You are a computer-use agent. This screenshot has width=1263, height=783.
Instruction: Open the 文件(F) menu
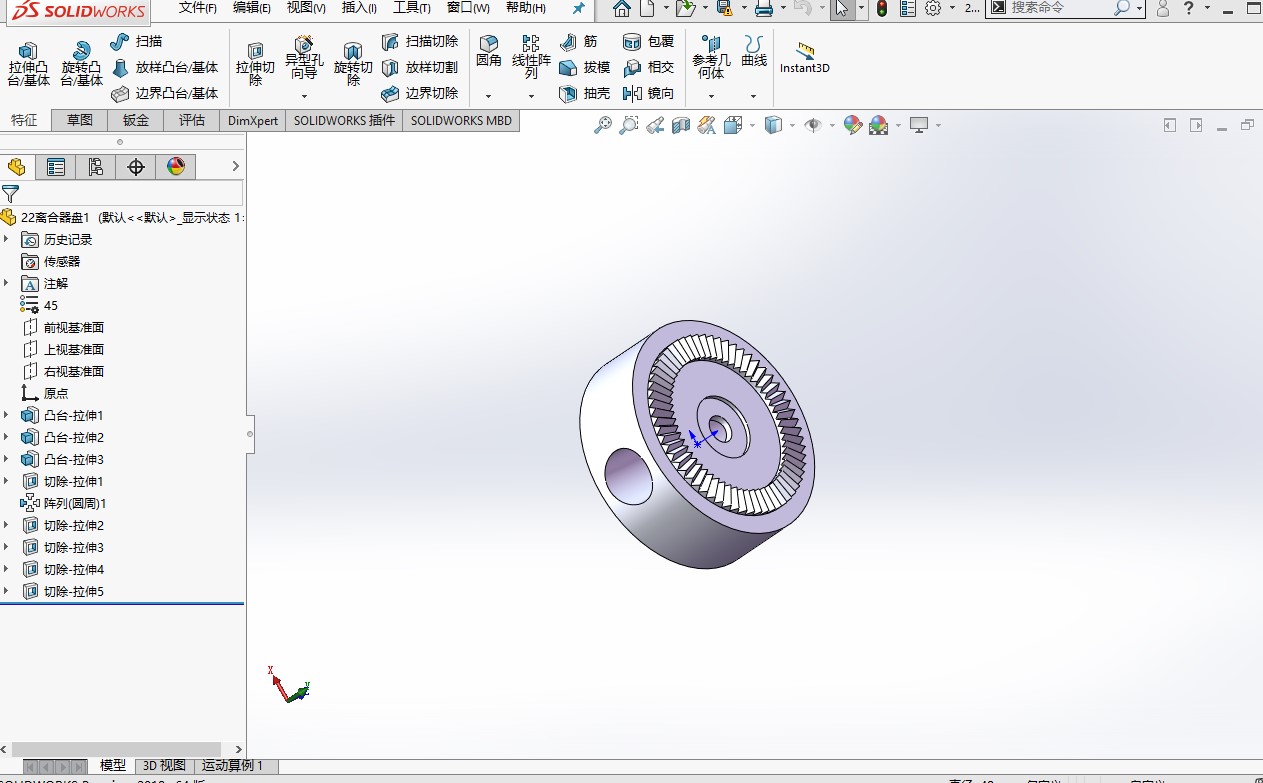[198, 8]
